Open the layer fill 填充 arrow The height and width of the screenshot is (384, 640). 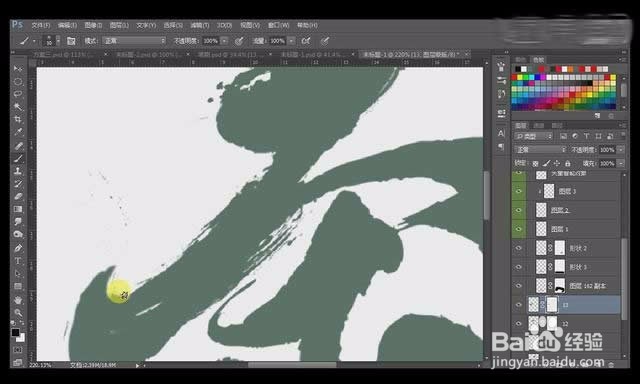pos(620,163)
